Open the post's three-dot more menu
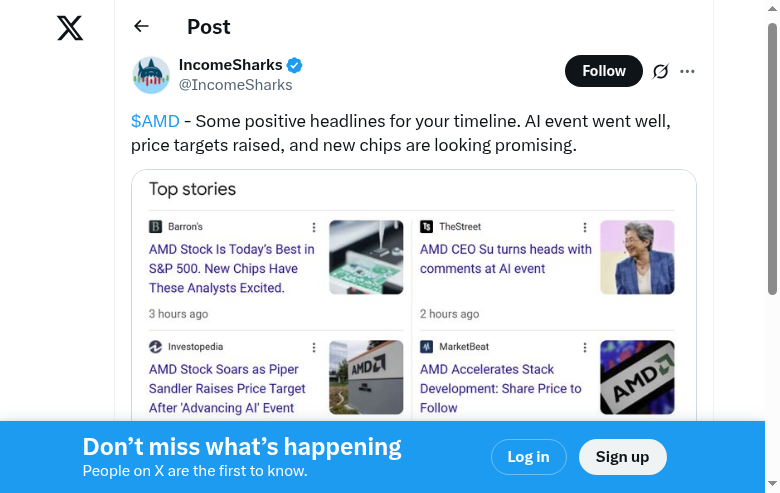780x493 pixels. click(x=687, y=71)
